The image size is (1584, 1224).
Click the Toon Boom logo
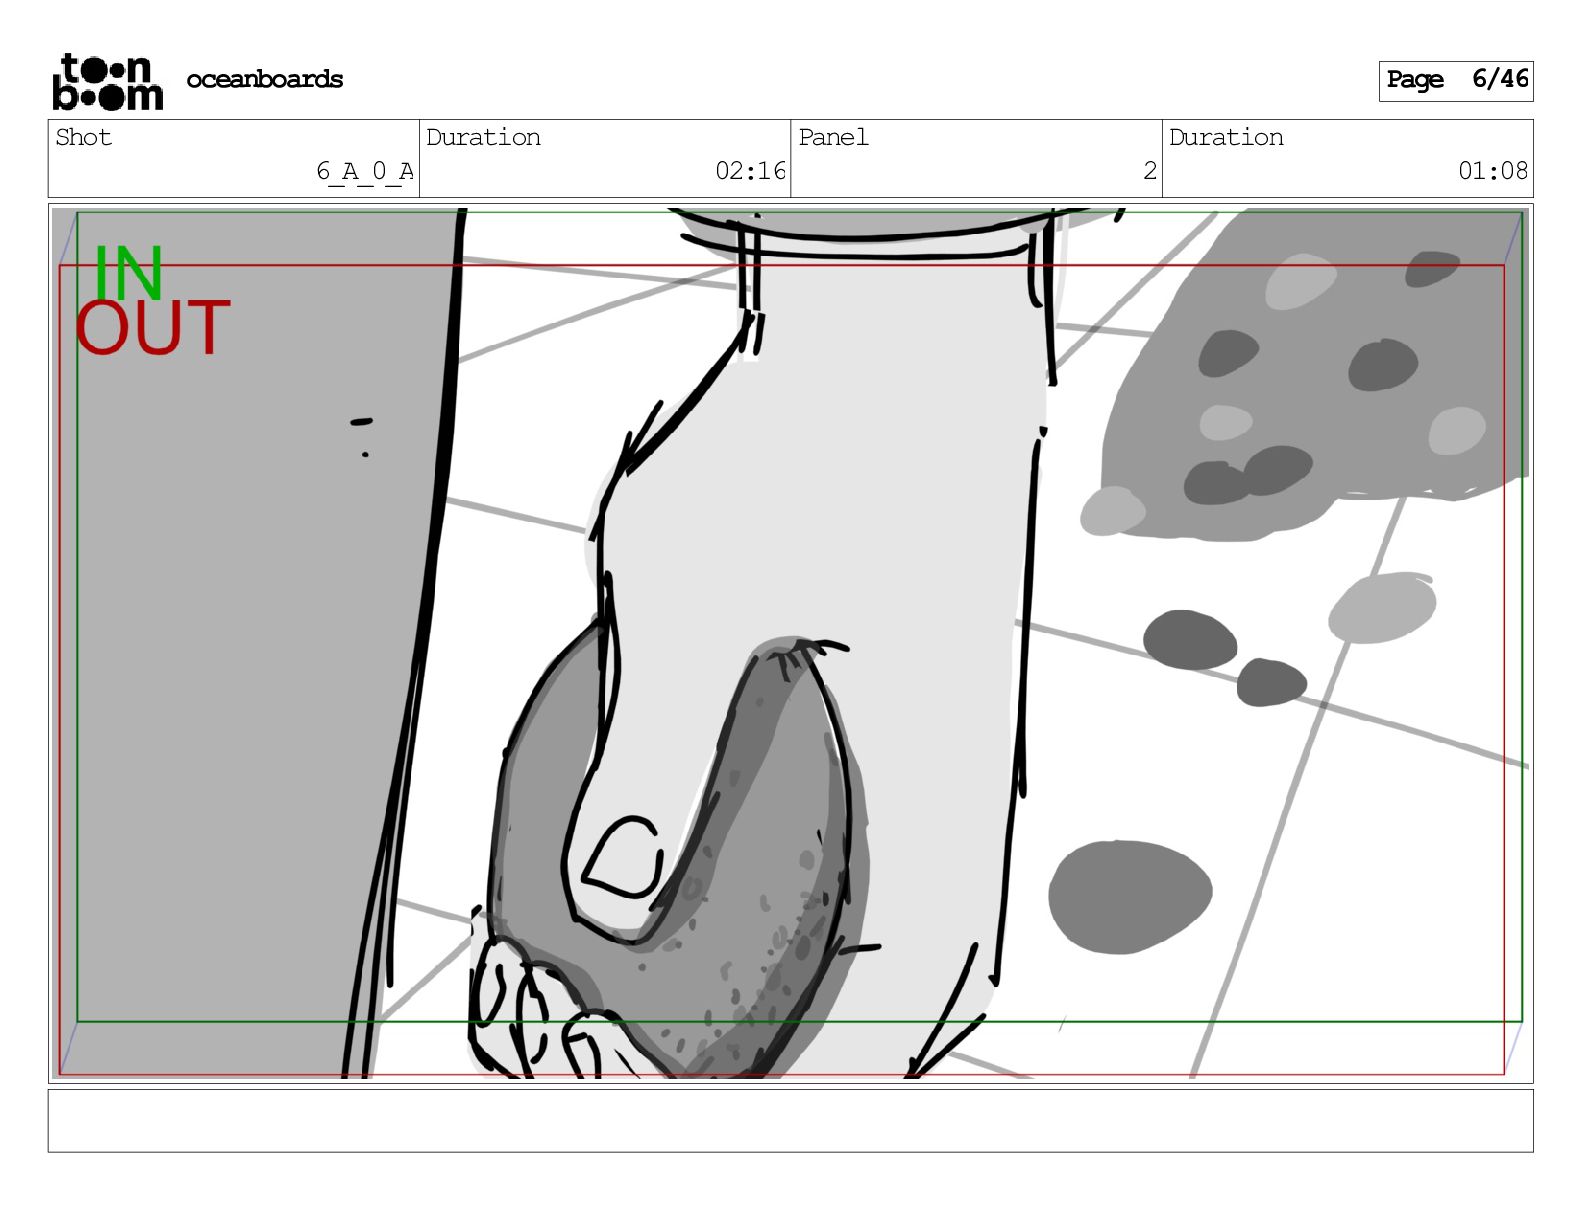click(108, 81)
